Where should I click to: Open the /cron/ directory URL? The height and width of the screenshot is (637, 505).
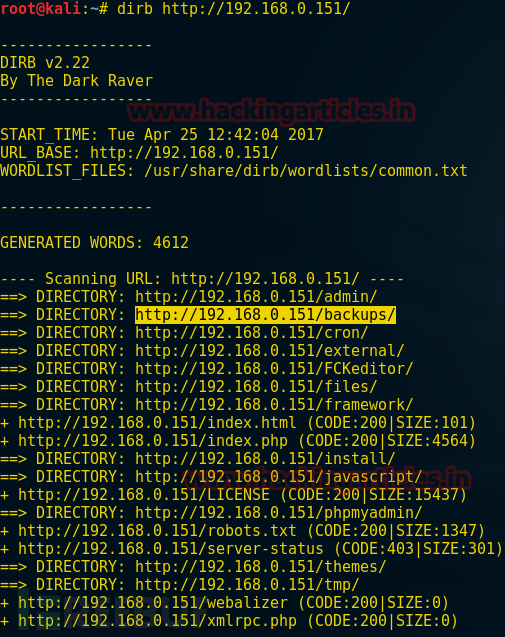251,333
